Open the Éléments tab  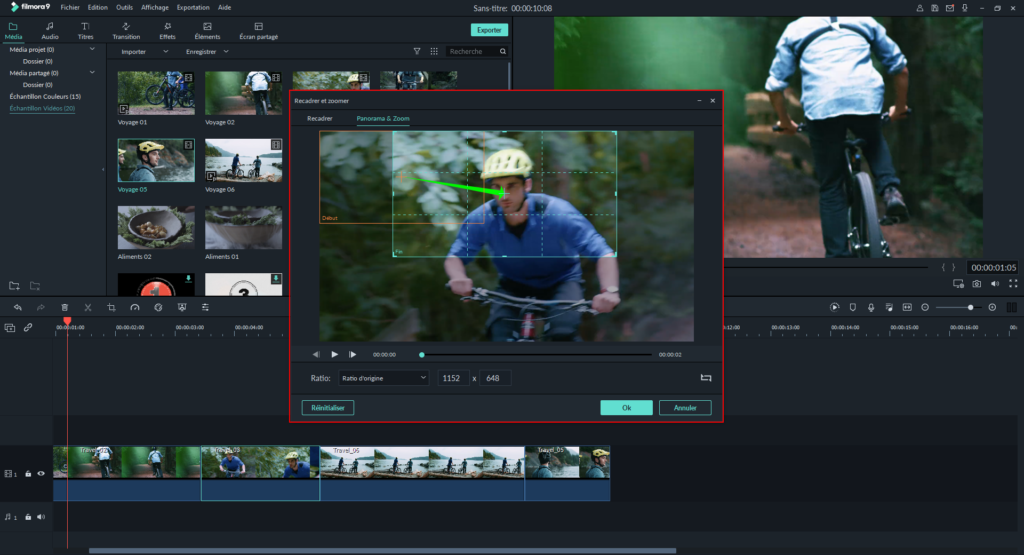207,31
